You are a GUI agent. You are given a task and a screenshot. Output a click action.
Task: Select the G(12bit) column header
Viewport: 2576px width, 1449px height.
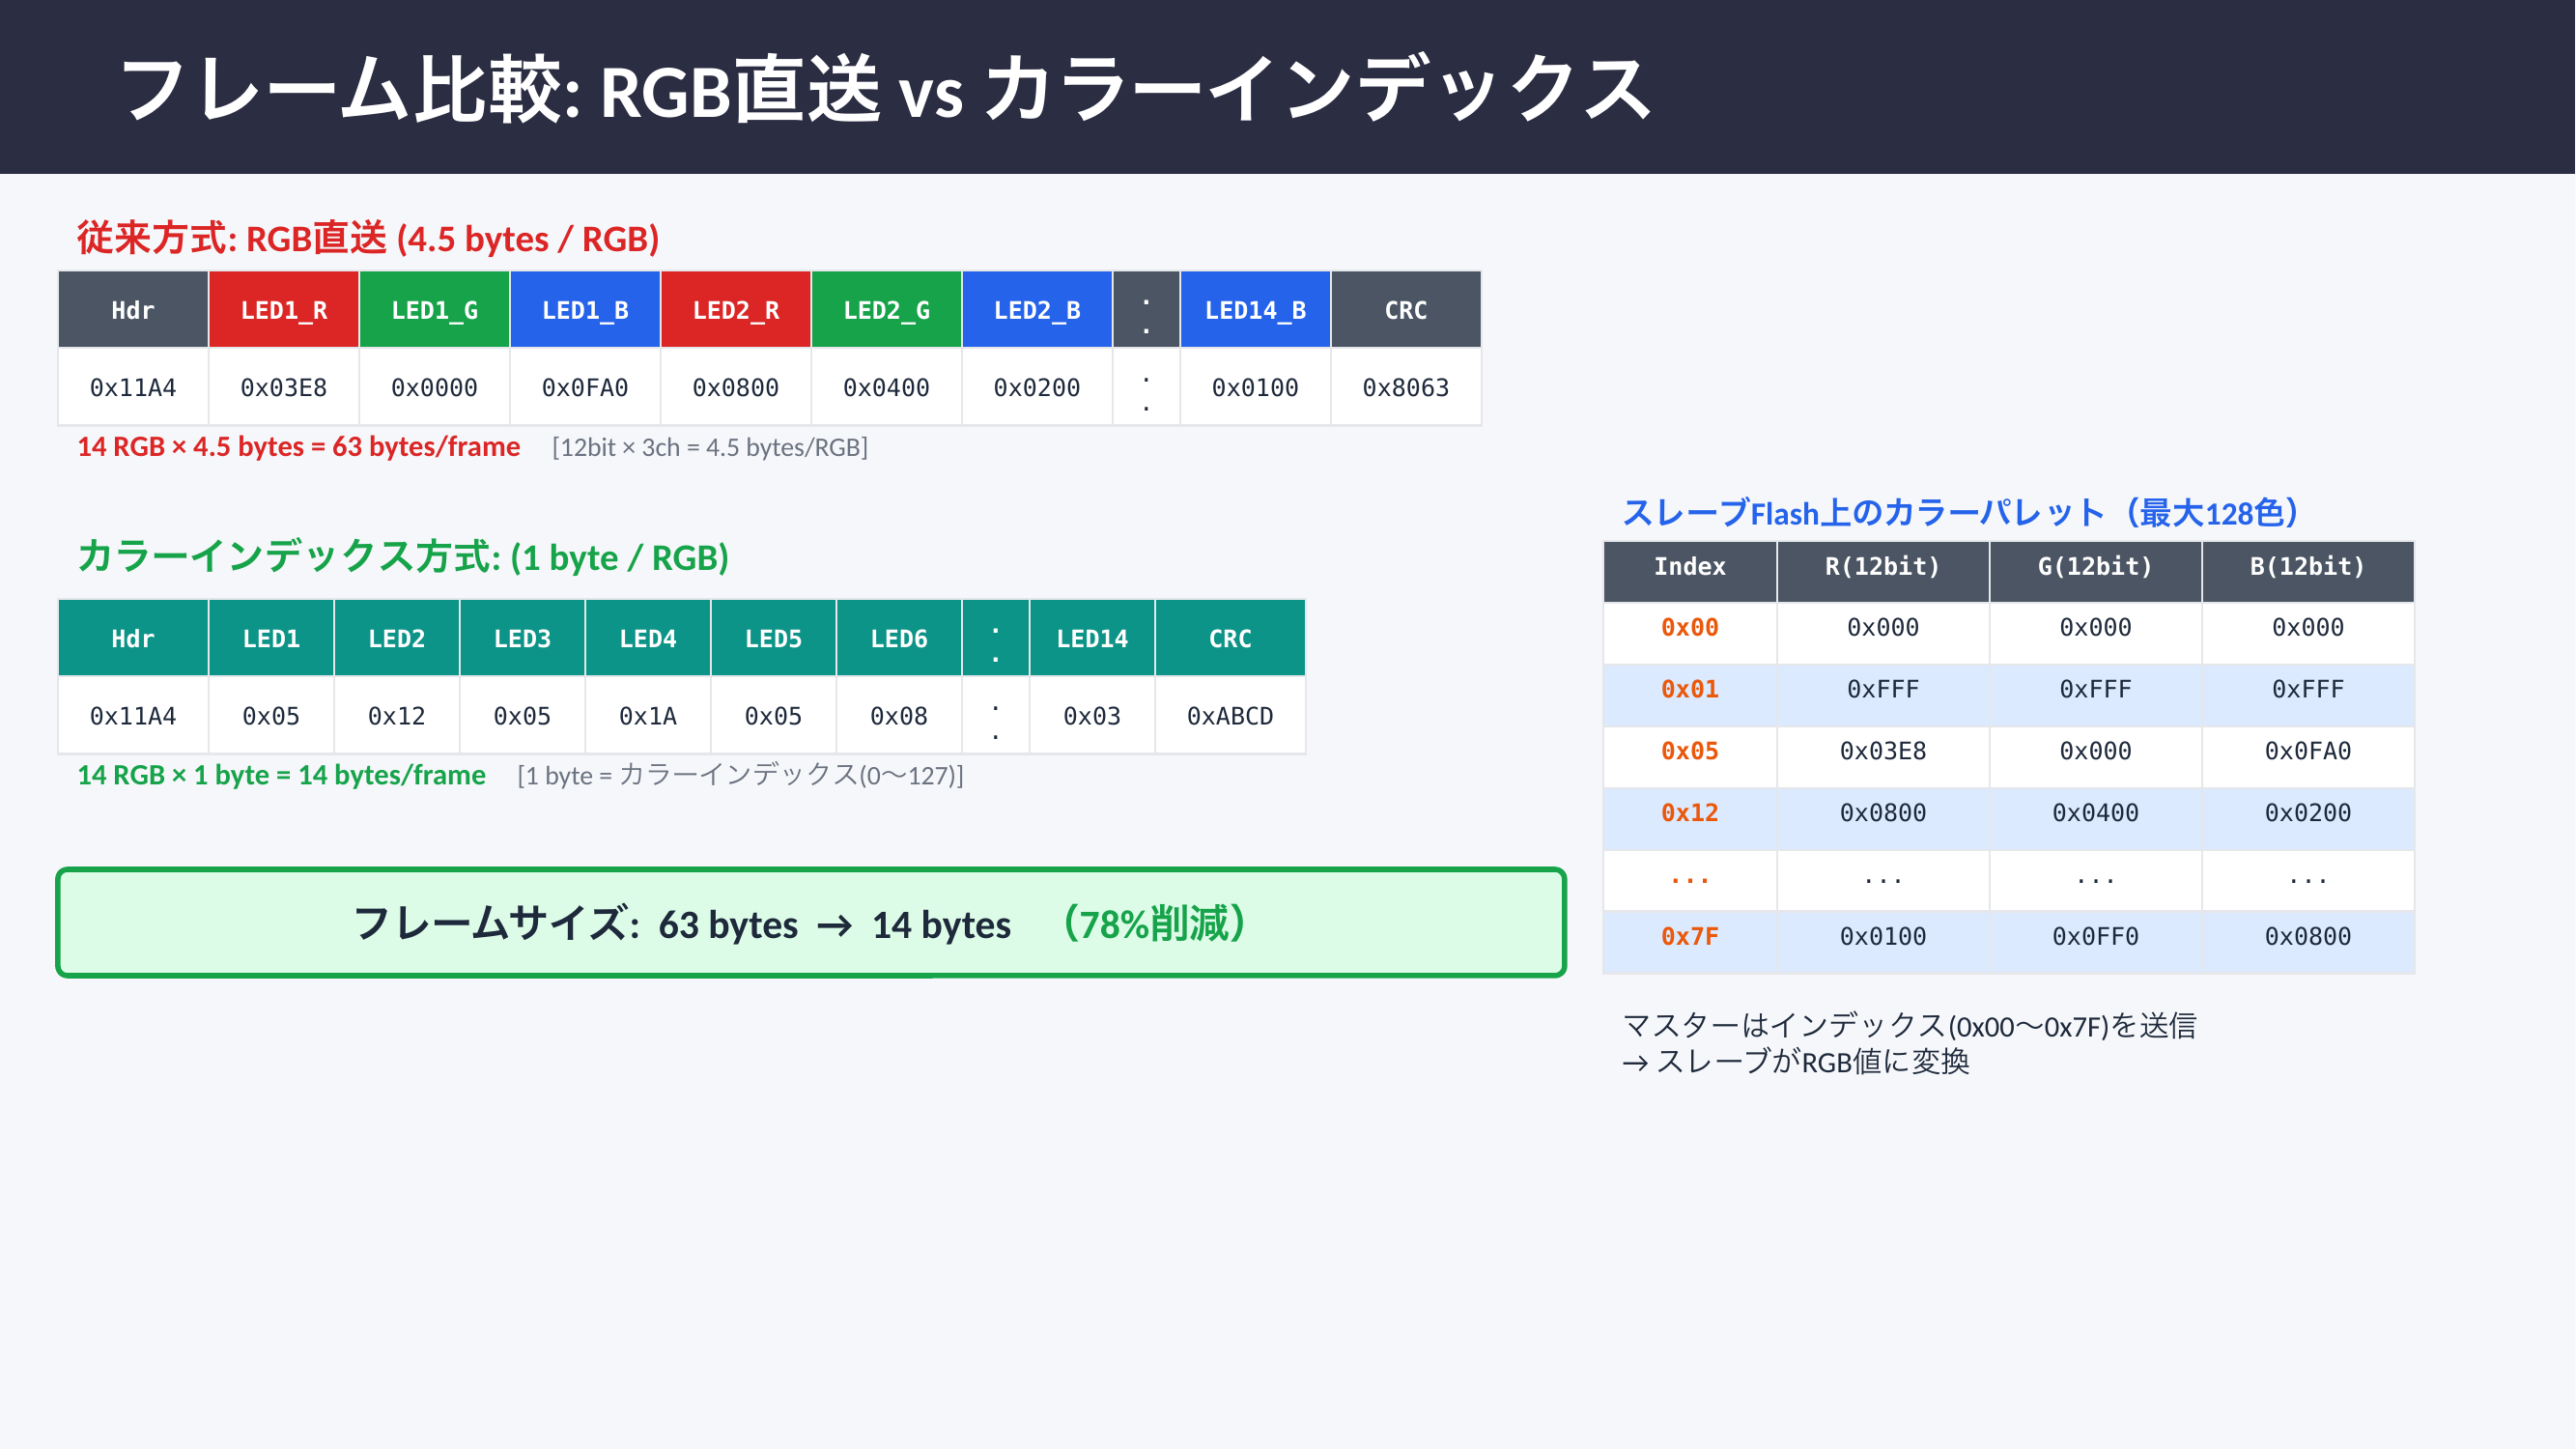point(2095,567)
